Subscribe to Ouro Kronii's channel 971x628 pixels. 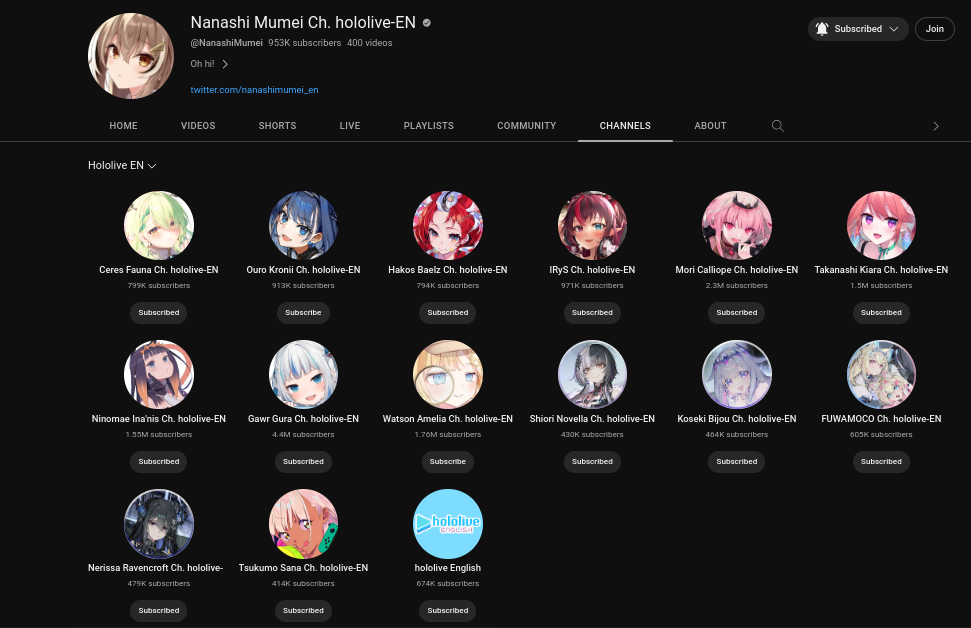coord(303,313)
